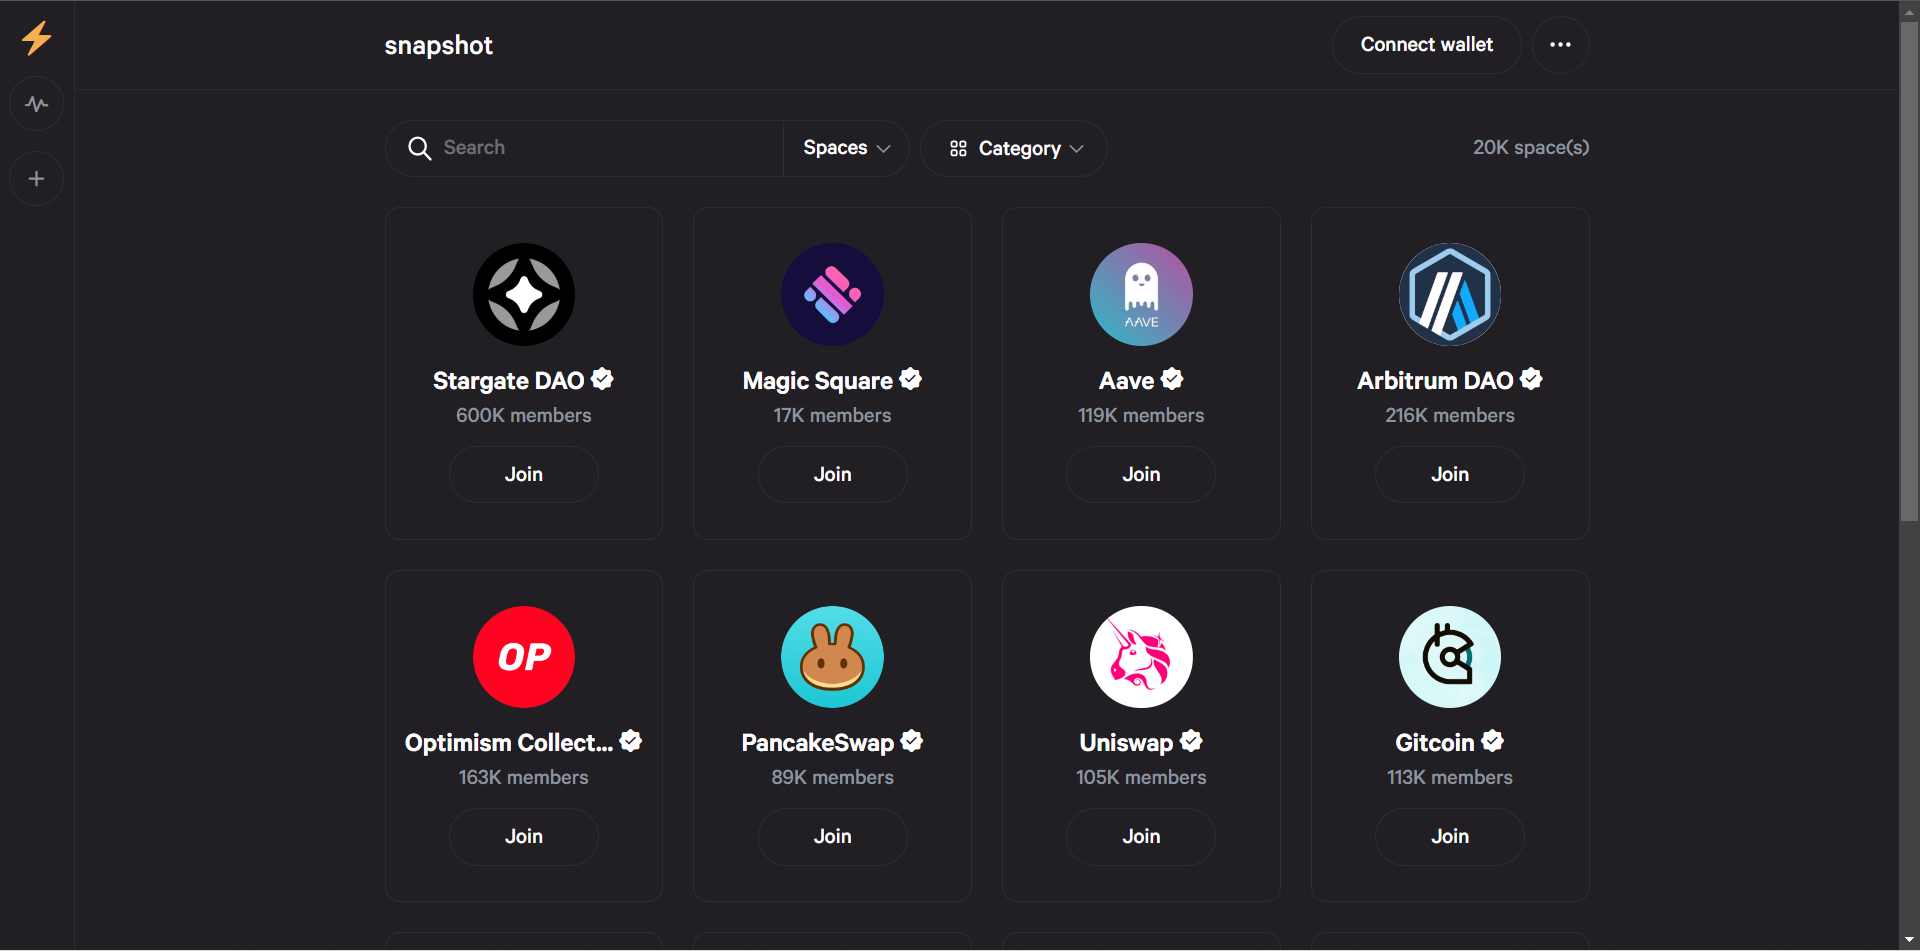Click the Category grid icon
The image size is (1920, 951).
[958, 149]
